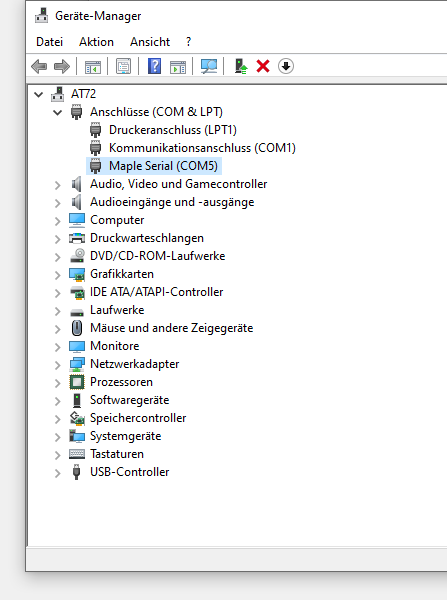Image resolution: width=447 pixels, height=600 pixels.
Task: Expand the USB-Controller category
Action: point(57,473)
